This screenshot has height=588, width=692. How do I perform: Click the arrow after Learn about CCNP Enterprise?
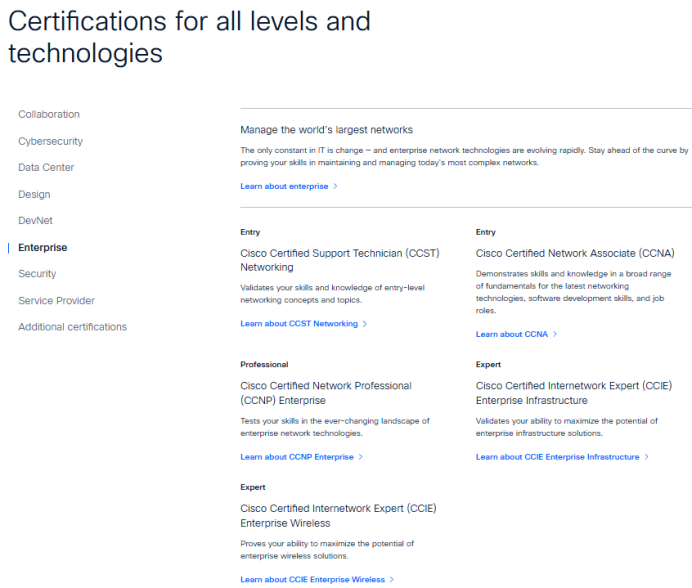point(361,457)
